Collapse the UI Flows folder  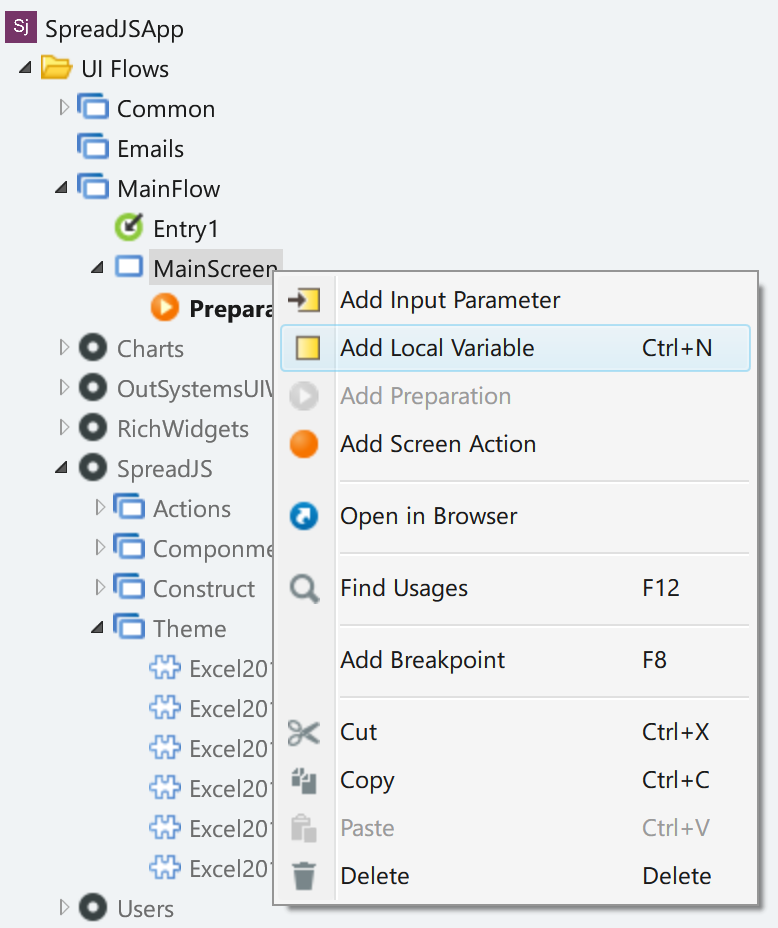coord(25,69)
